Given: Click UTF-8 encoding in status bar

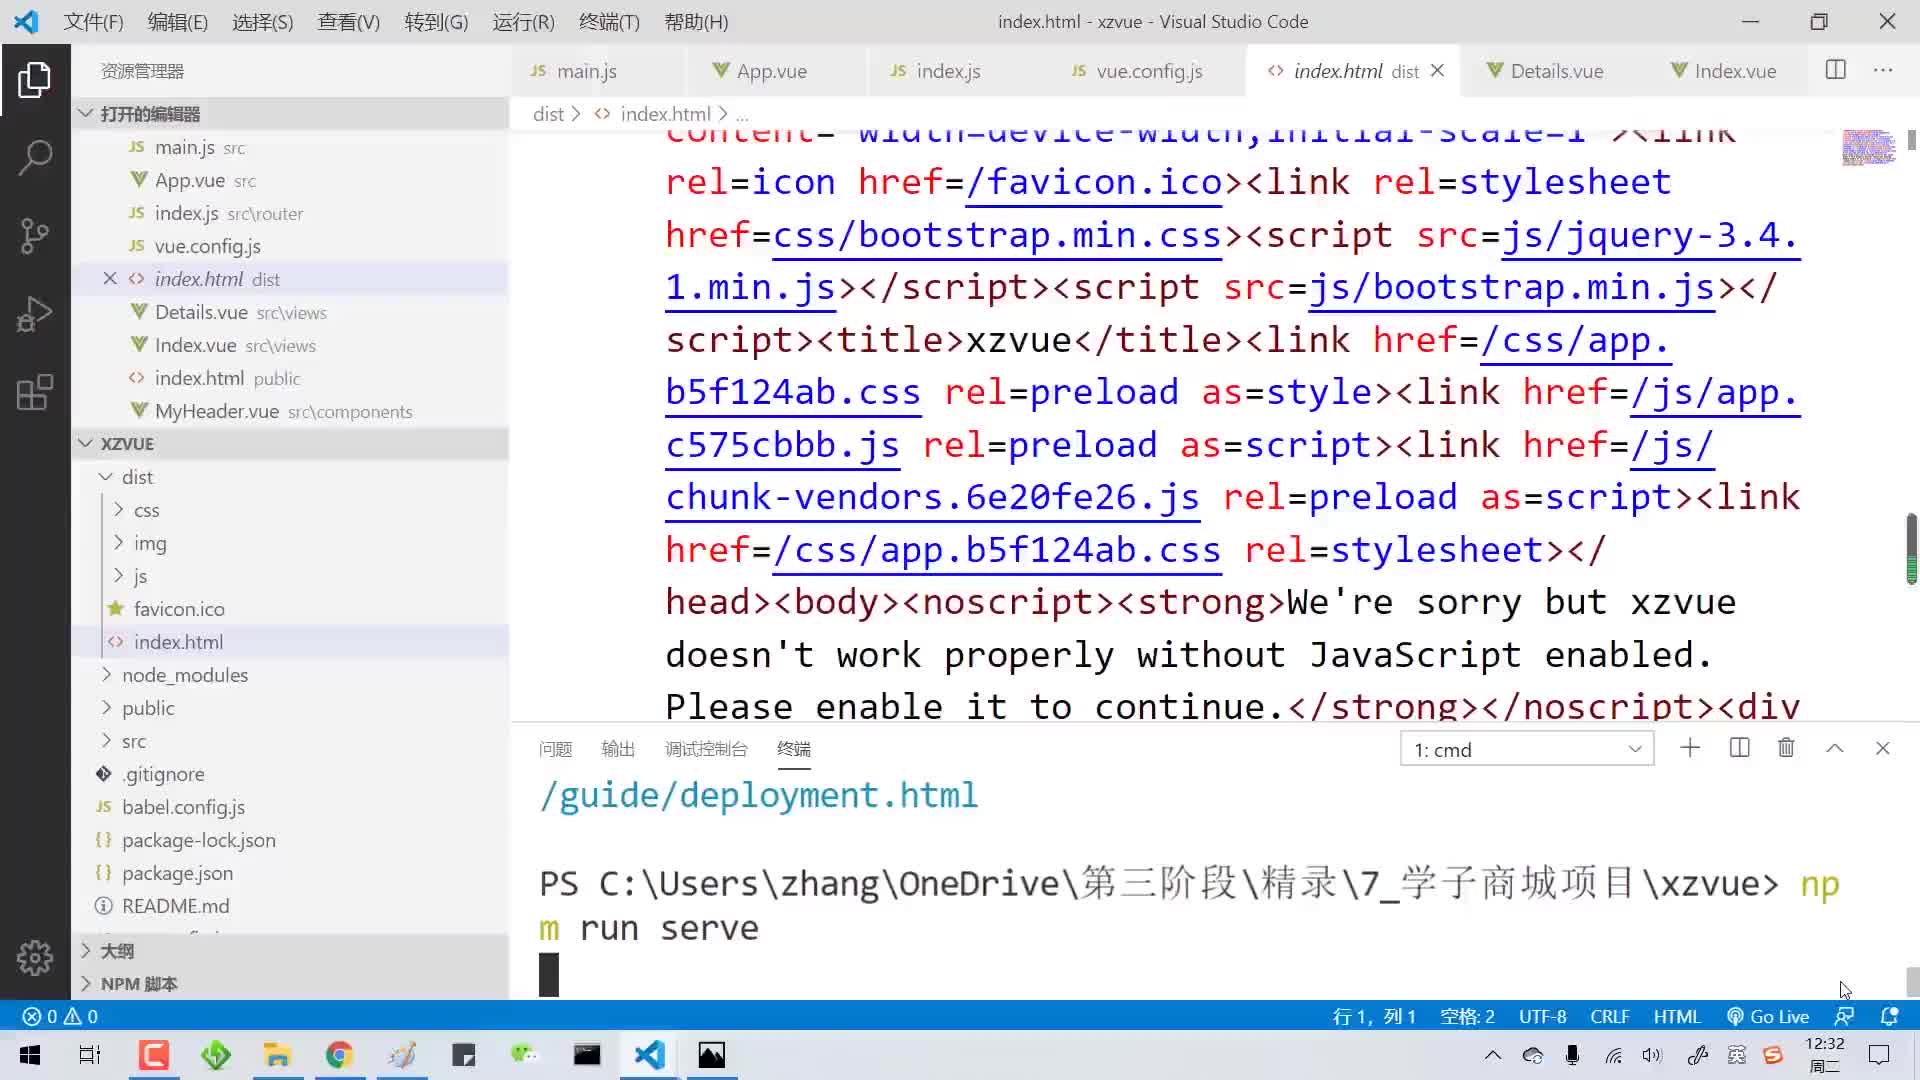Looking at the screenshot, I should [x=1543, y=1015].
